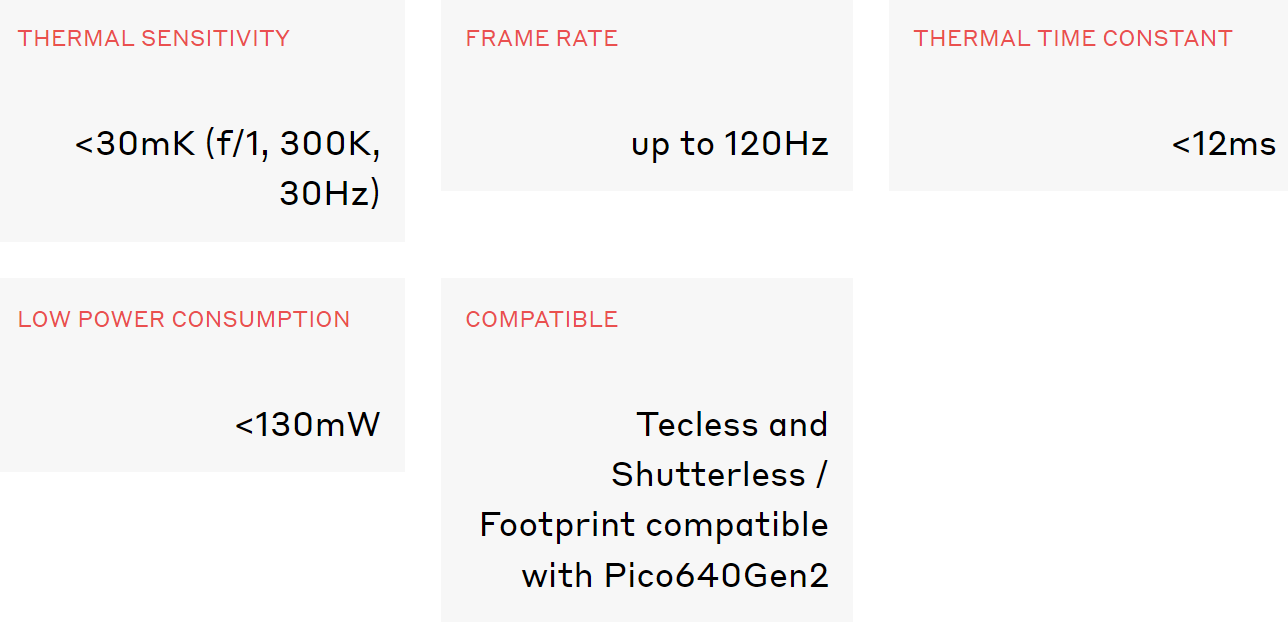Select the <130mW value text

[308, 425]
